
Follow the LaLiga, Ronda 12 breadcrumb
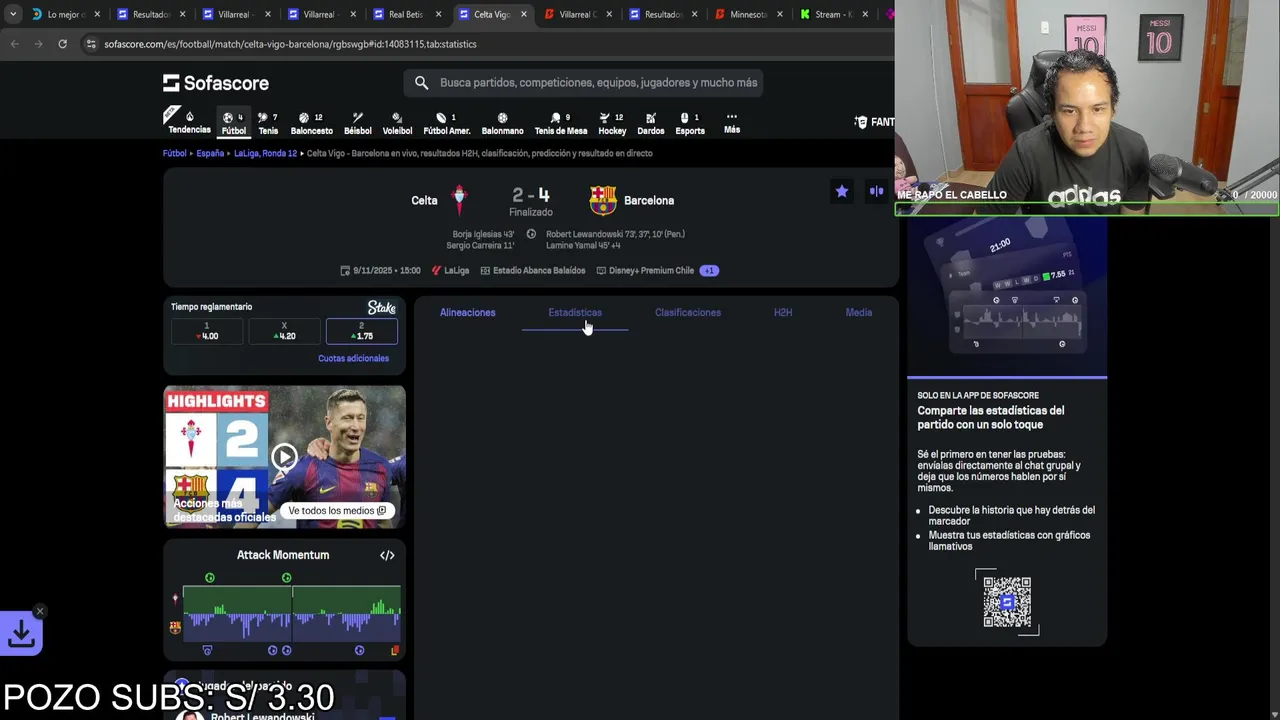coord(265,153)
